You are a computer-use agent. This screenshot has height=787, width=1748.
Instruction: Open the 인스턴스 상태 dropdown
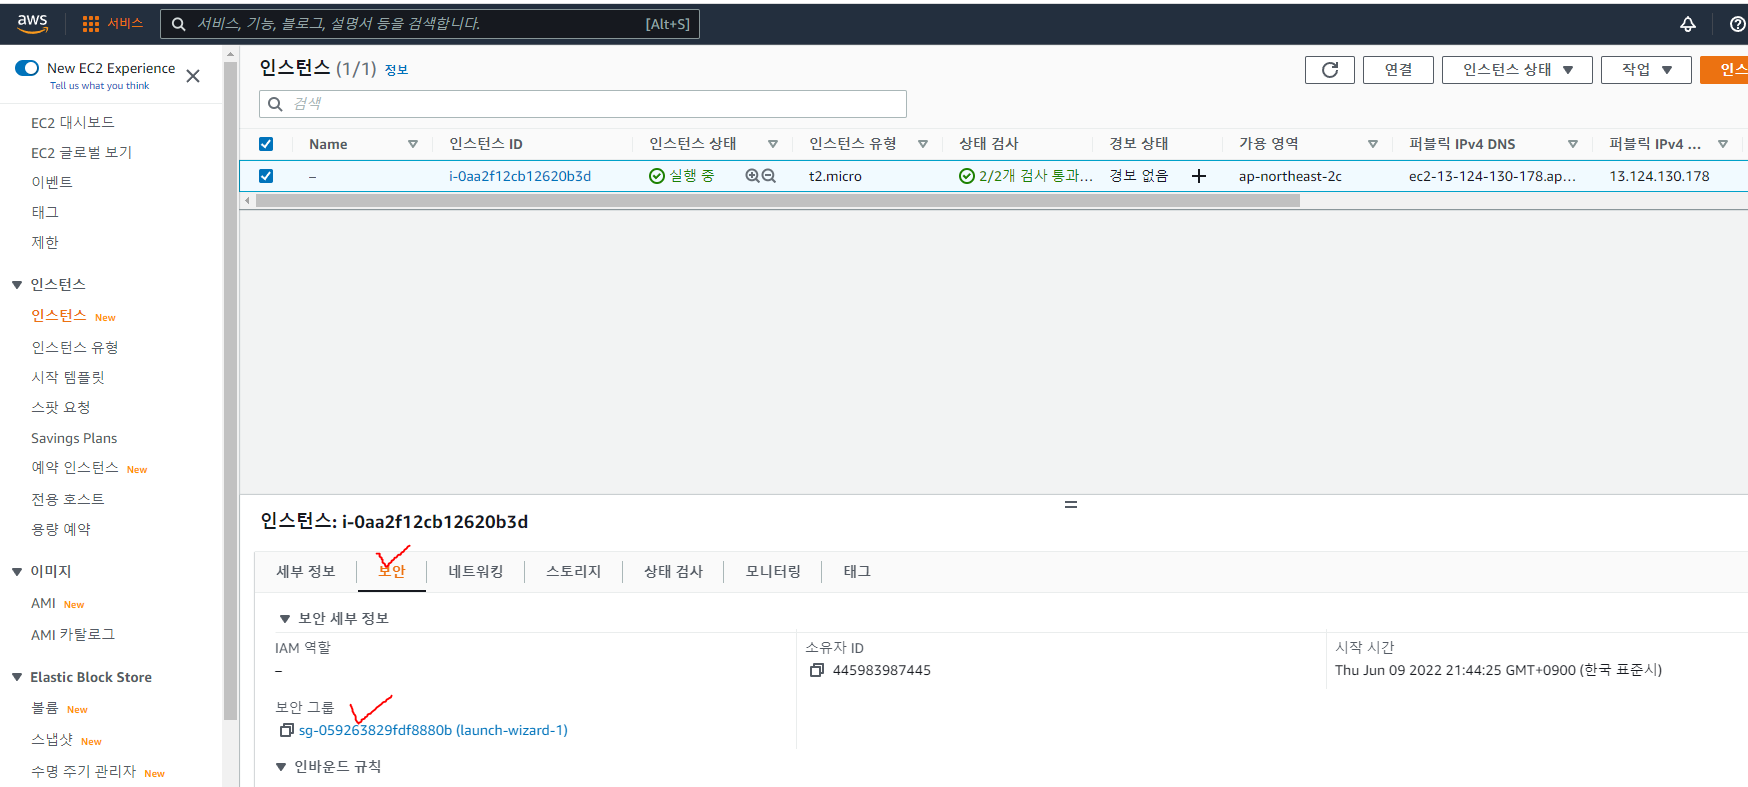[x=1517, y=70]
